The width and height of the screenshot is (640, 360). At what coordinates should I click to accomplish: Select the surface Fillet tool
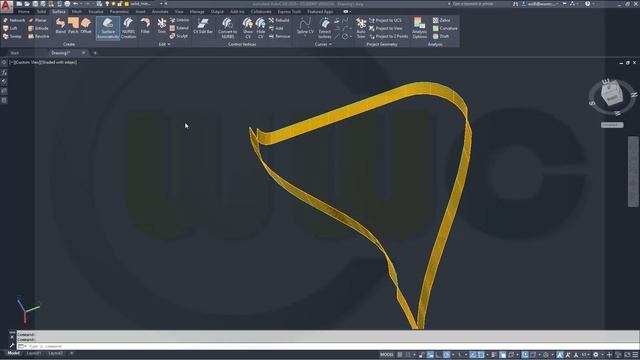click(x=145, y=26)
